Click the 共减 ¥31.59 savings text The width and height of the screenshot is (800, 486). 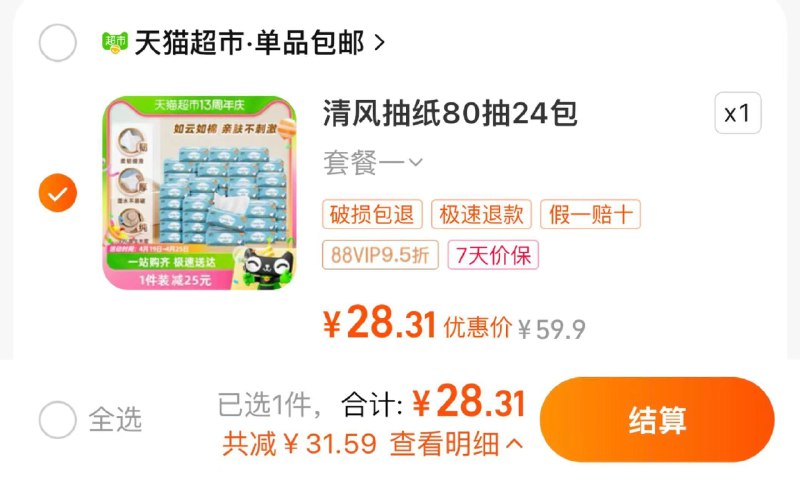point(299,444)
